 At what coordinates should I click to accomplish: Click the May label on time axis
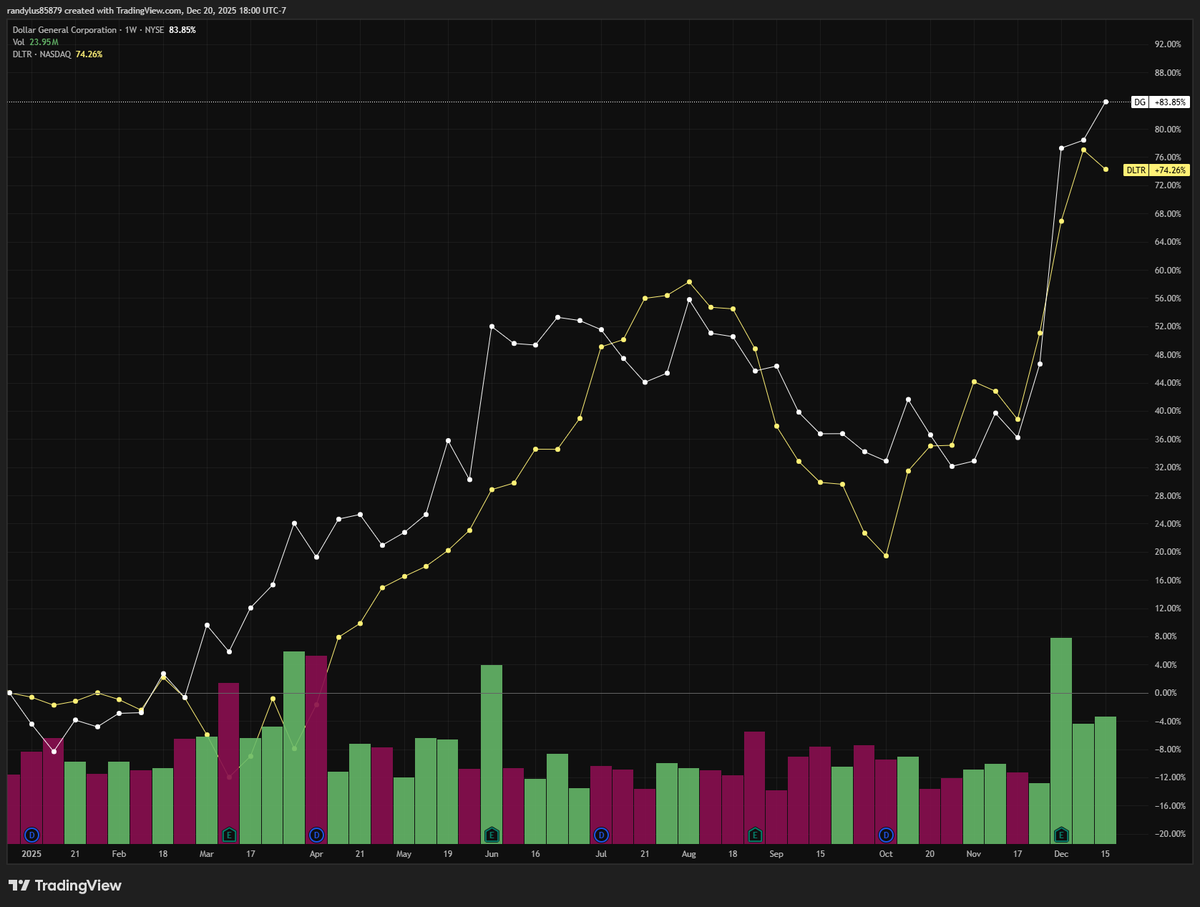pos(404,855)
